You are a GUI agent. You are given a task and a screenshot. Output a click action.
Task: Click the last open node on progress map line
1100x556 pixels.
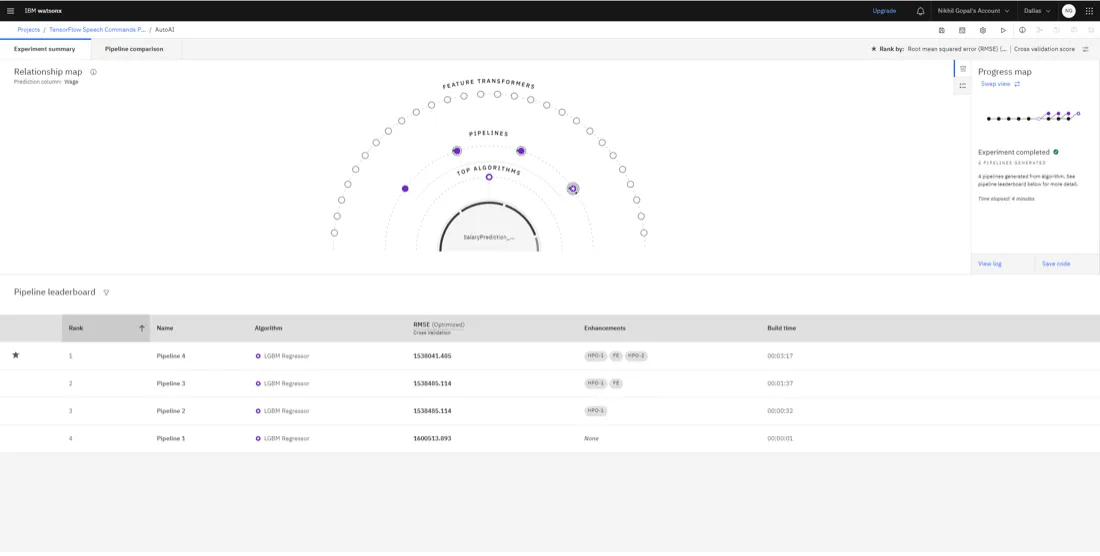pyautogui.click(x=1078, y=113)
